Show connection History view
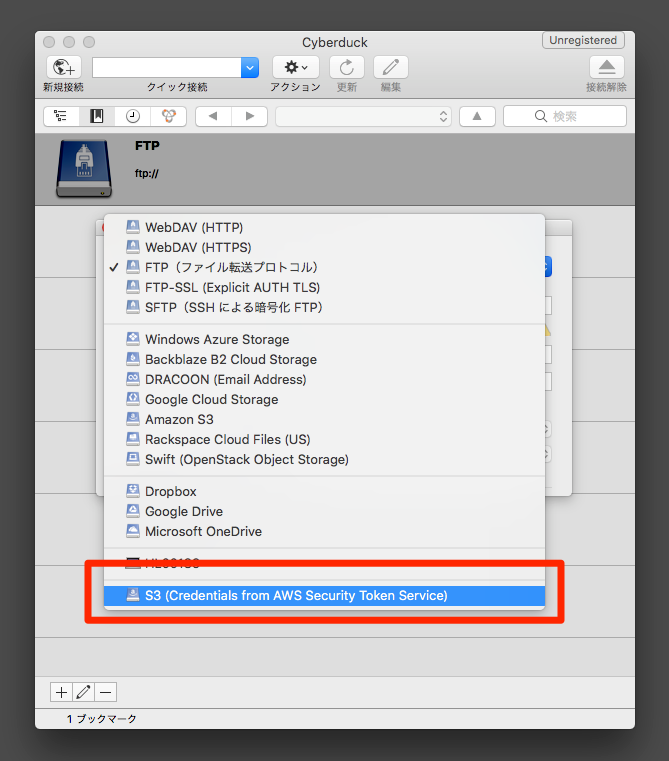 tap(133, 116)
